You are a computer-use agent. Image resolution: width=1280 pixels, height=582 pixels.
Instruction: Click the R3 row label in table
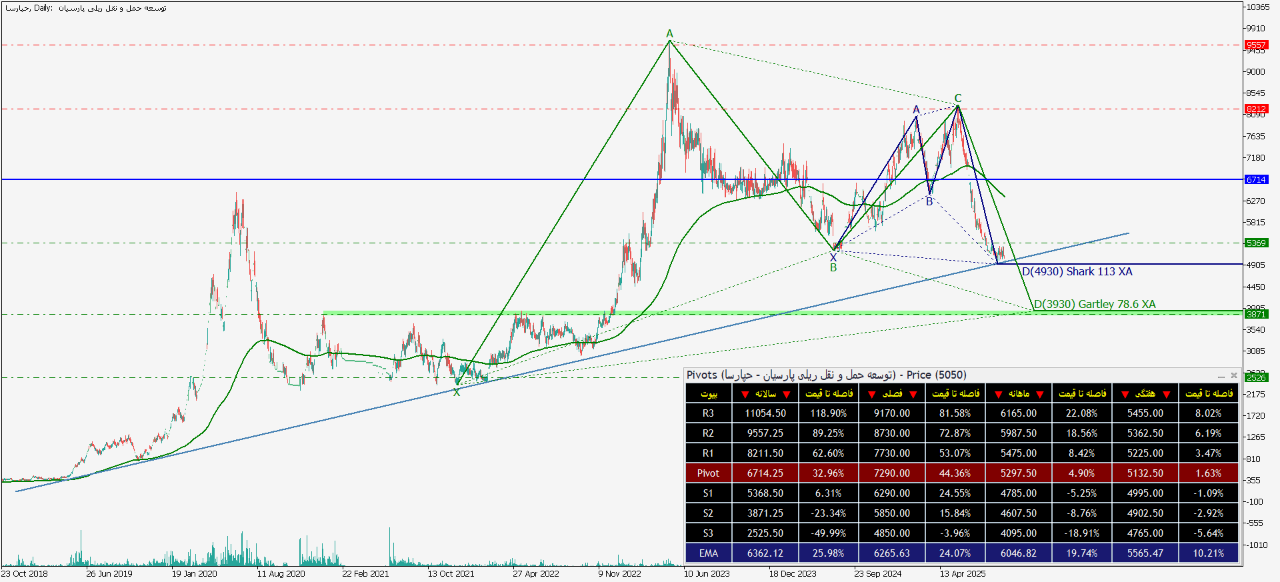[x=708, y=414]
